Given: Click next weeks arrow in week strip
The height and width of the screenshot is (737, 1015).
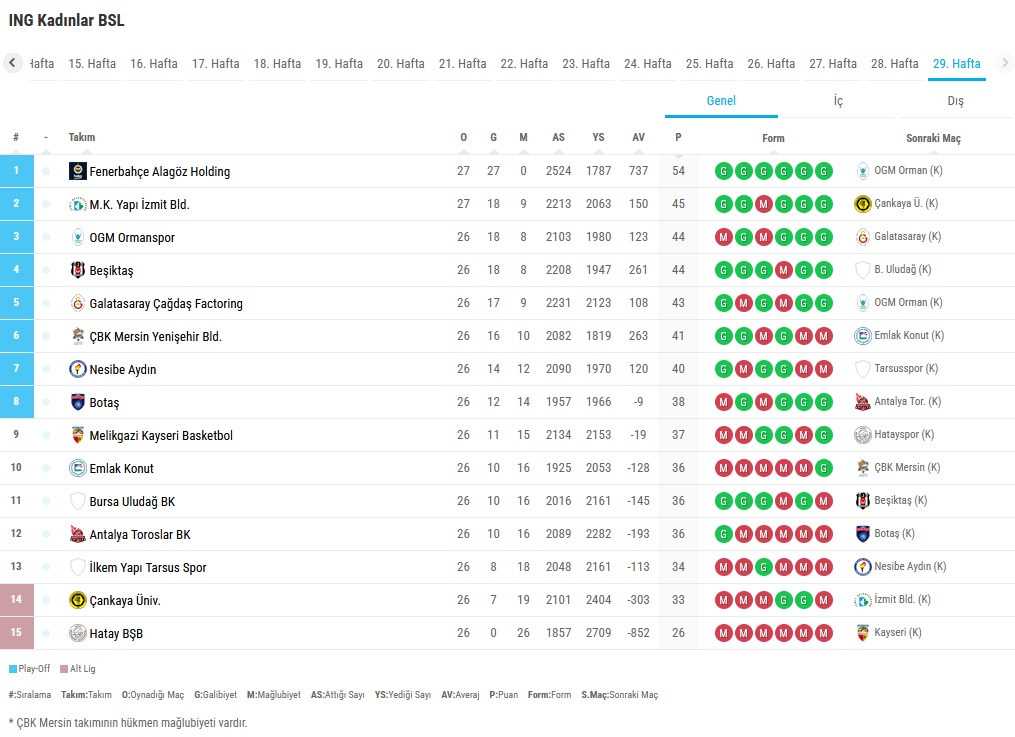Looking at the screenshot, I should point(1005,63).
